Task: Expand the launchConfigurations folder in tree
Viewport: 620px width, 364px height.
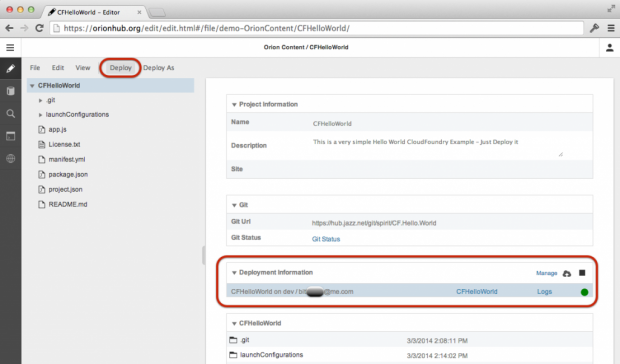Action: point(40,115)
